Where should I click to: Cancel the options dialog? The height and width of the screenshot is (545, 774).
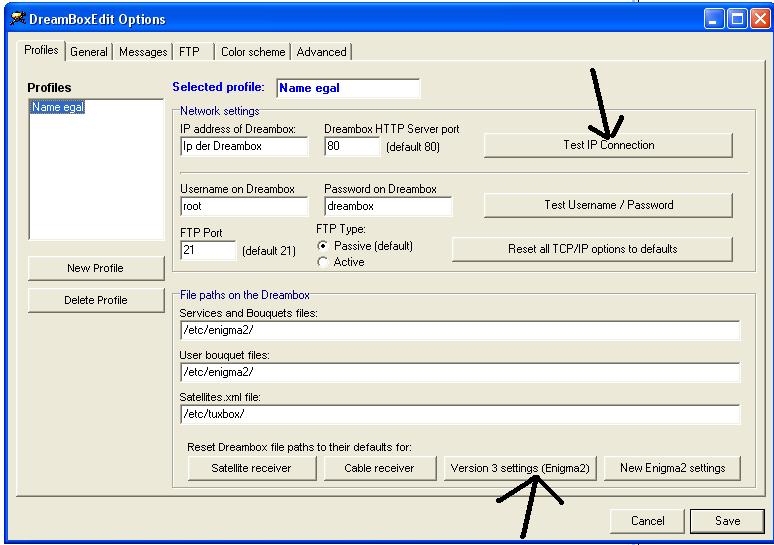[647, 521]
